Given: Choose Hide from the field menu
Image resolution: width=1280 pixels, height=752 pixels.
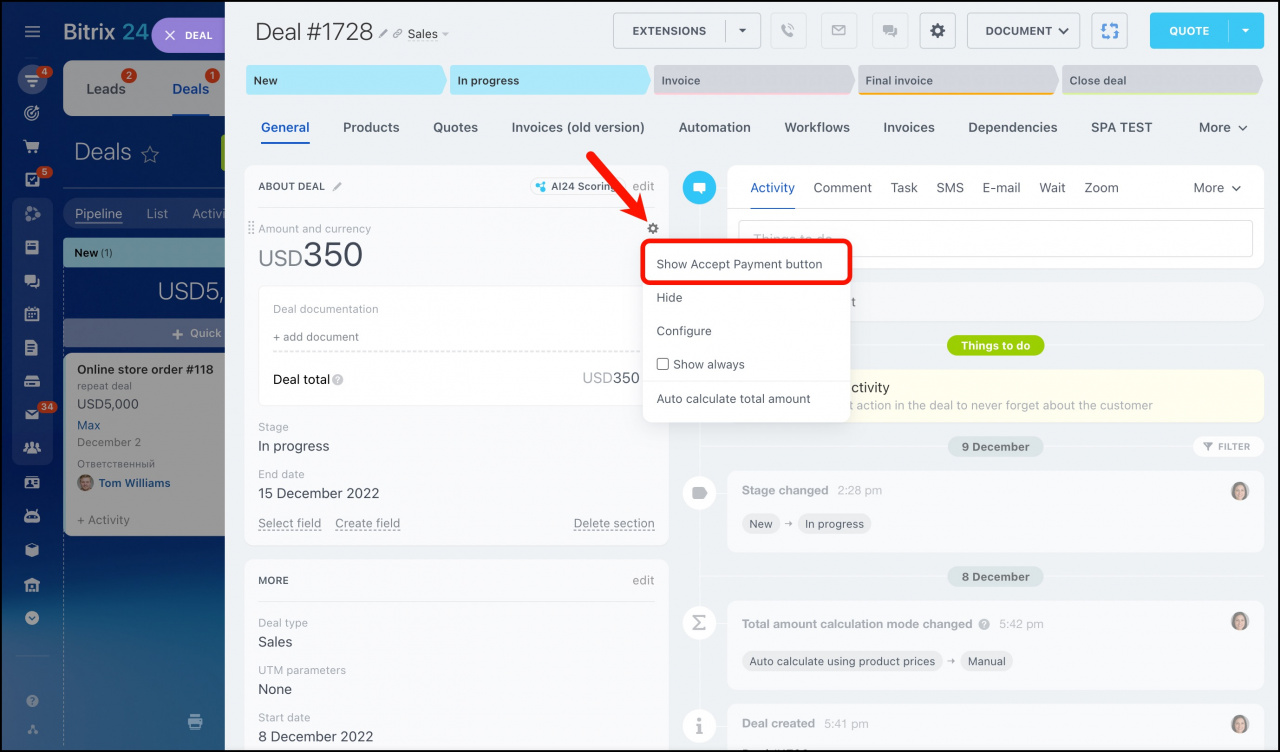Looking at the screenshot, I should 746,298.
